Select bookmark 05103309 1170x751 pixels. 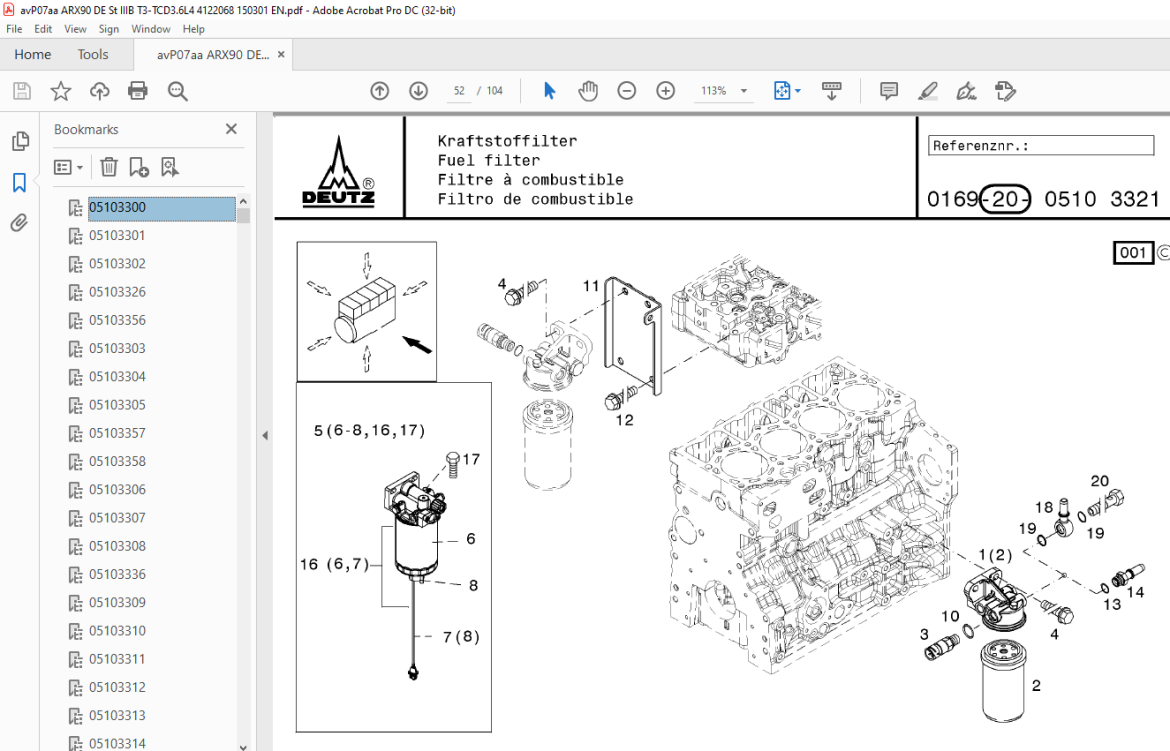[117, 603]
